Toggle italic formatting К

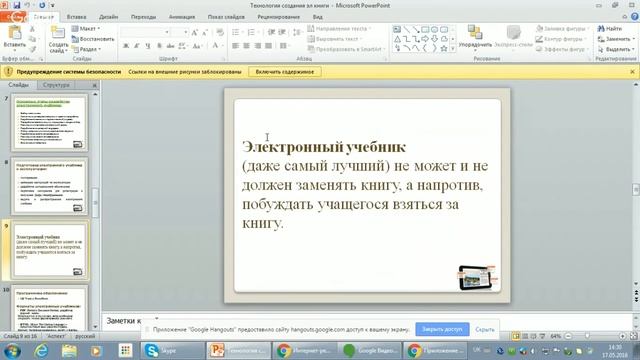coord(137,46)
